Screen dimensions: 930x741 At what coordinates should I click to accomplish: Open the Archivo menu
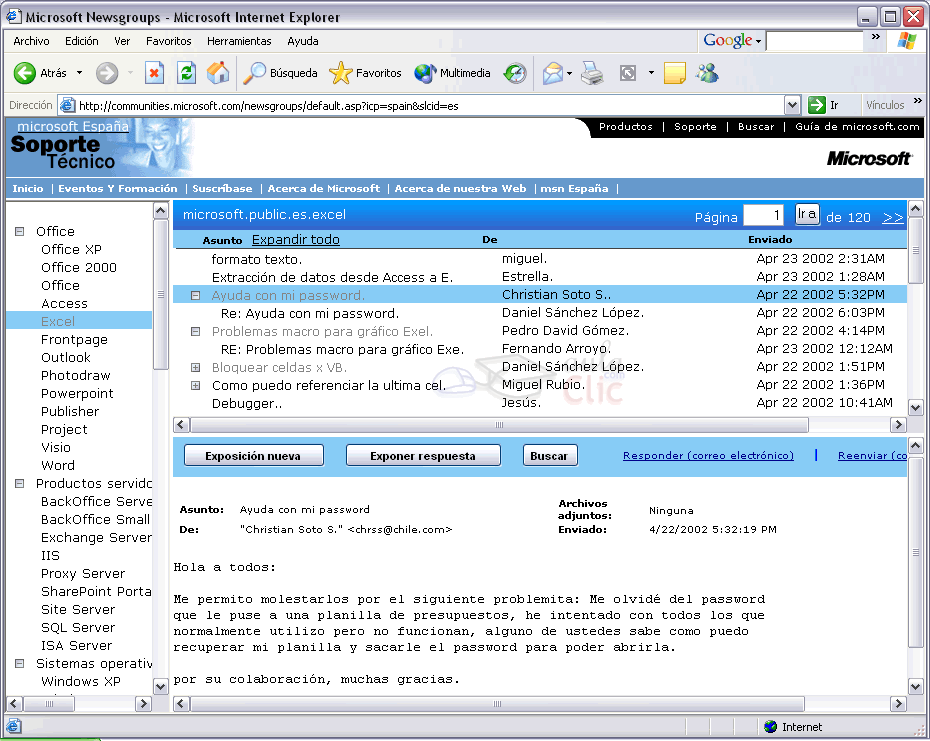(x=31, y=41)
